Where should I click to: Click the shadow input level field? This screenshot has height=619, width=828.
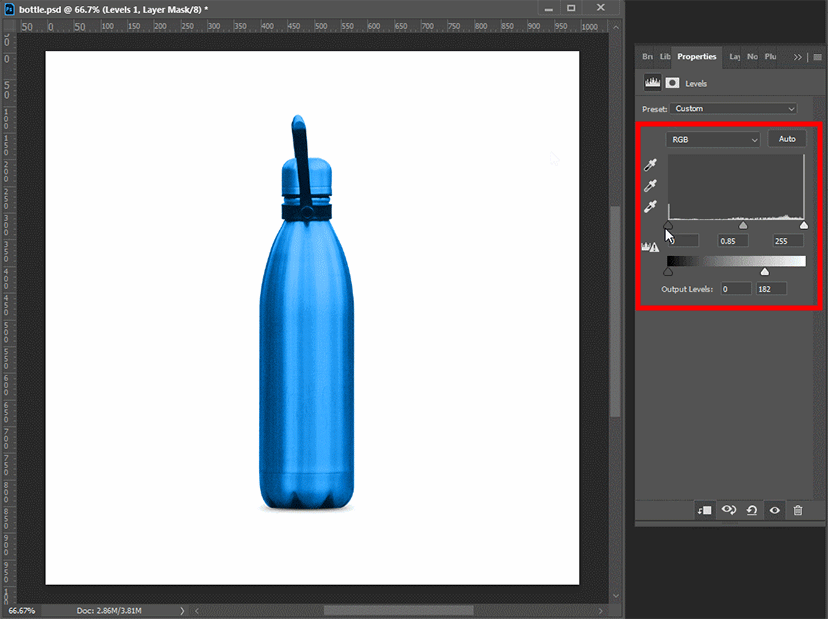(x=683, y=241)
